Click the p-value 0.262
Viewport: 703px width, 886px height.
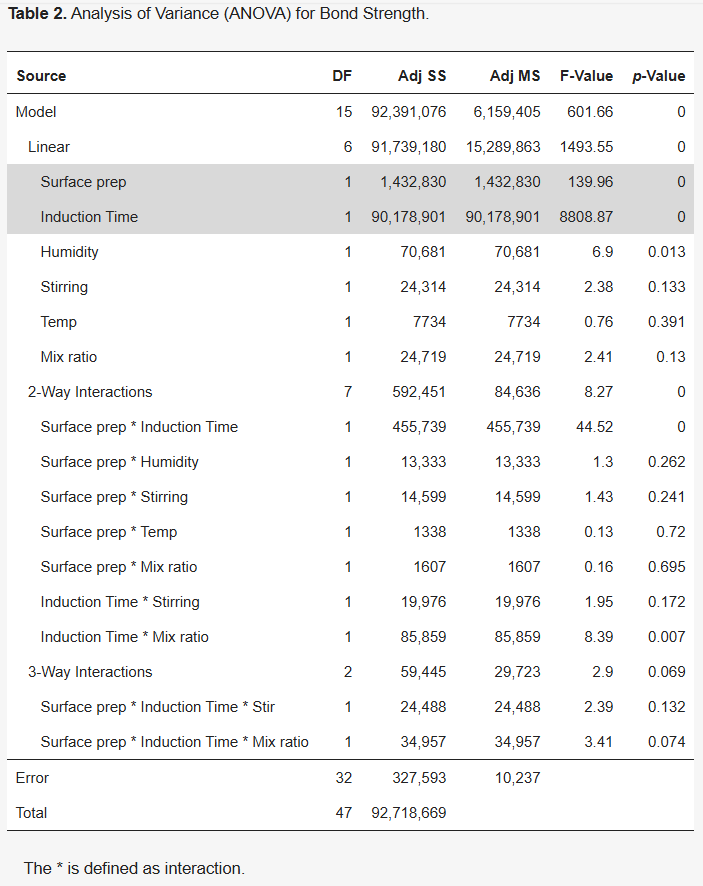click(667, 462)
